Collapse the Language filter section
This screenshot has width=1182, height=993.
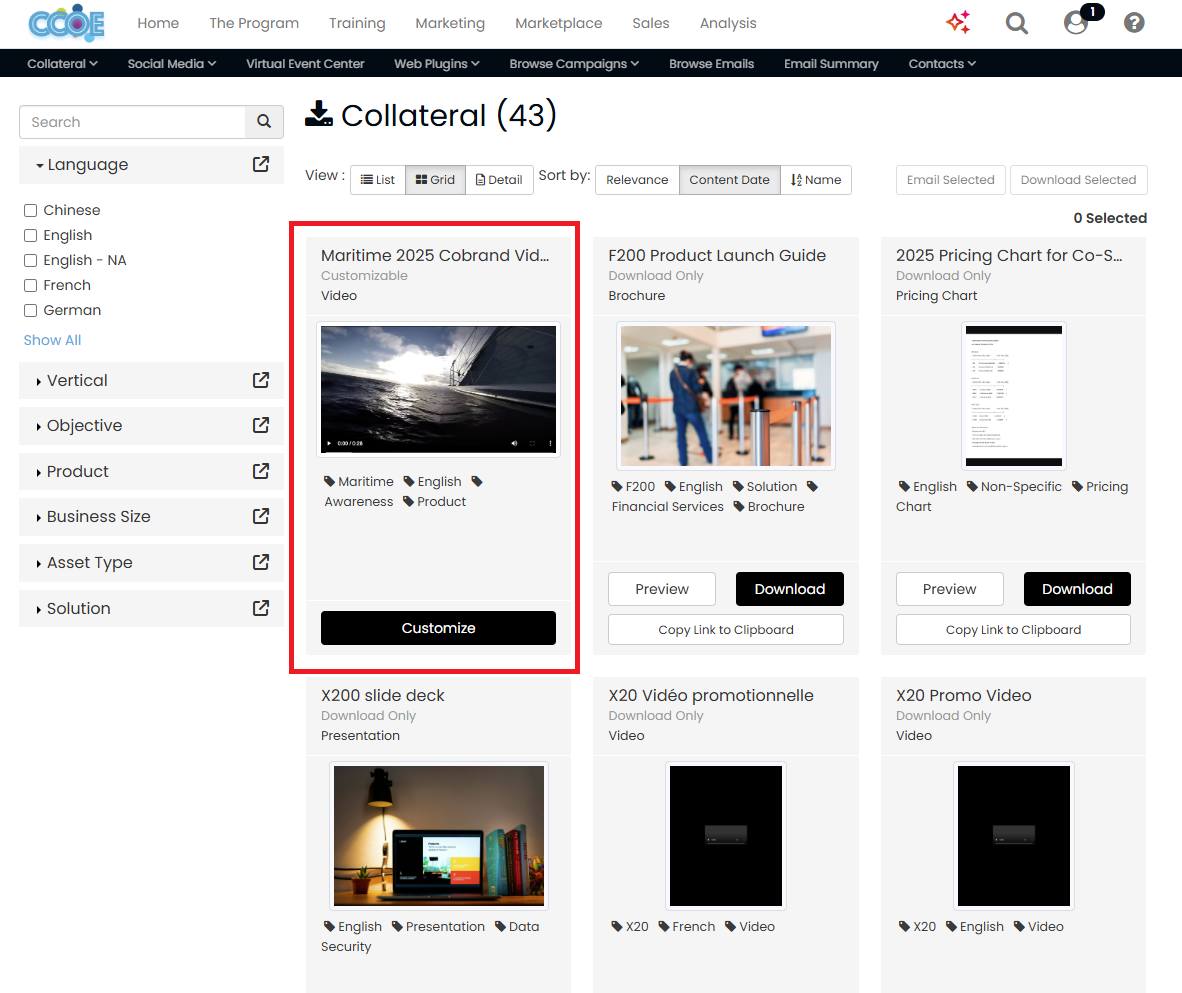pos(81,164)
